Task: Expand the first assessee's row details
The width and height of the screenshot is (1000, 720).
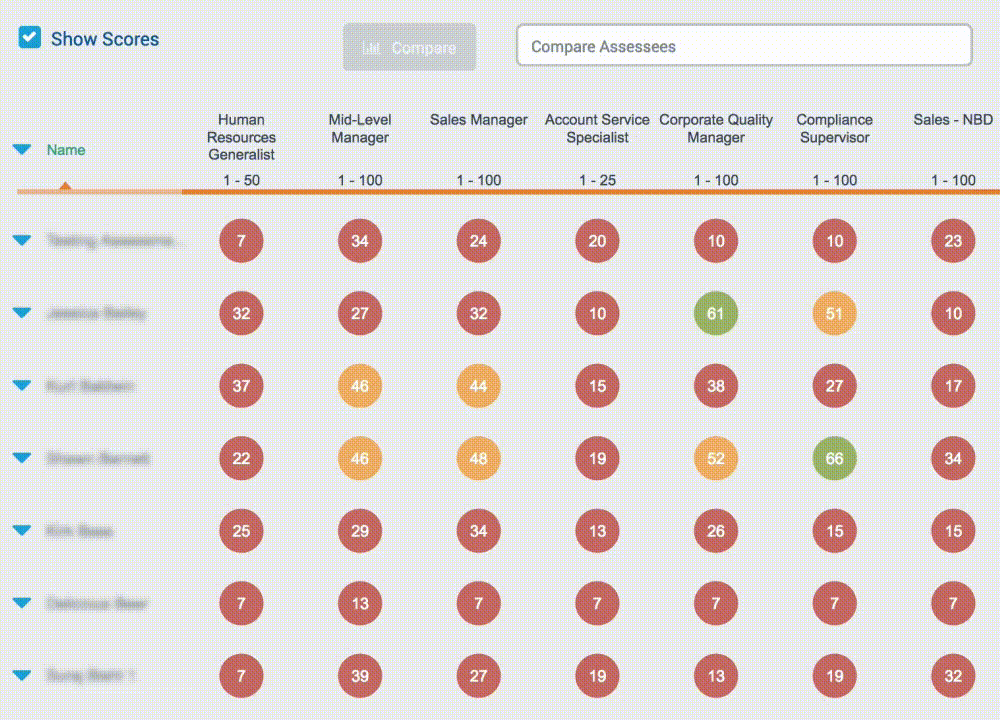Action: coord(21,240)
